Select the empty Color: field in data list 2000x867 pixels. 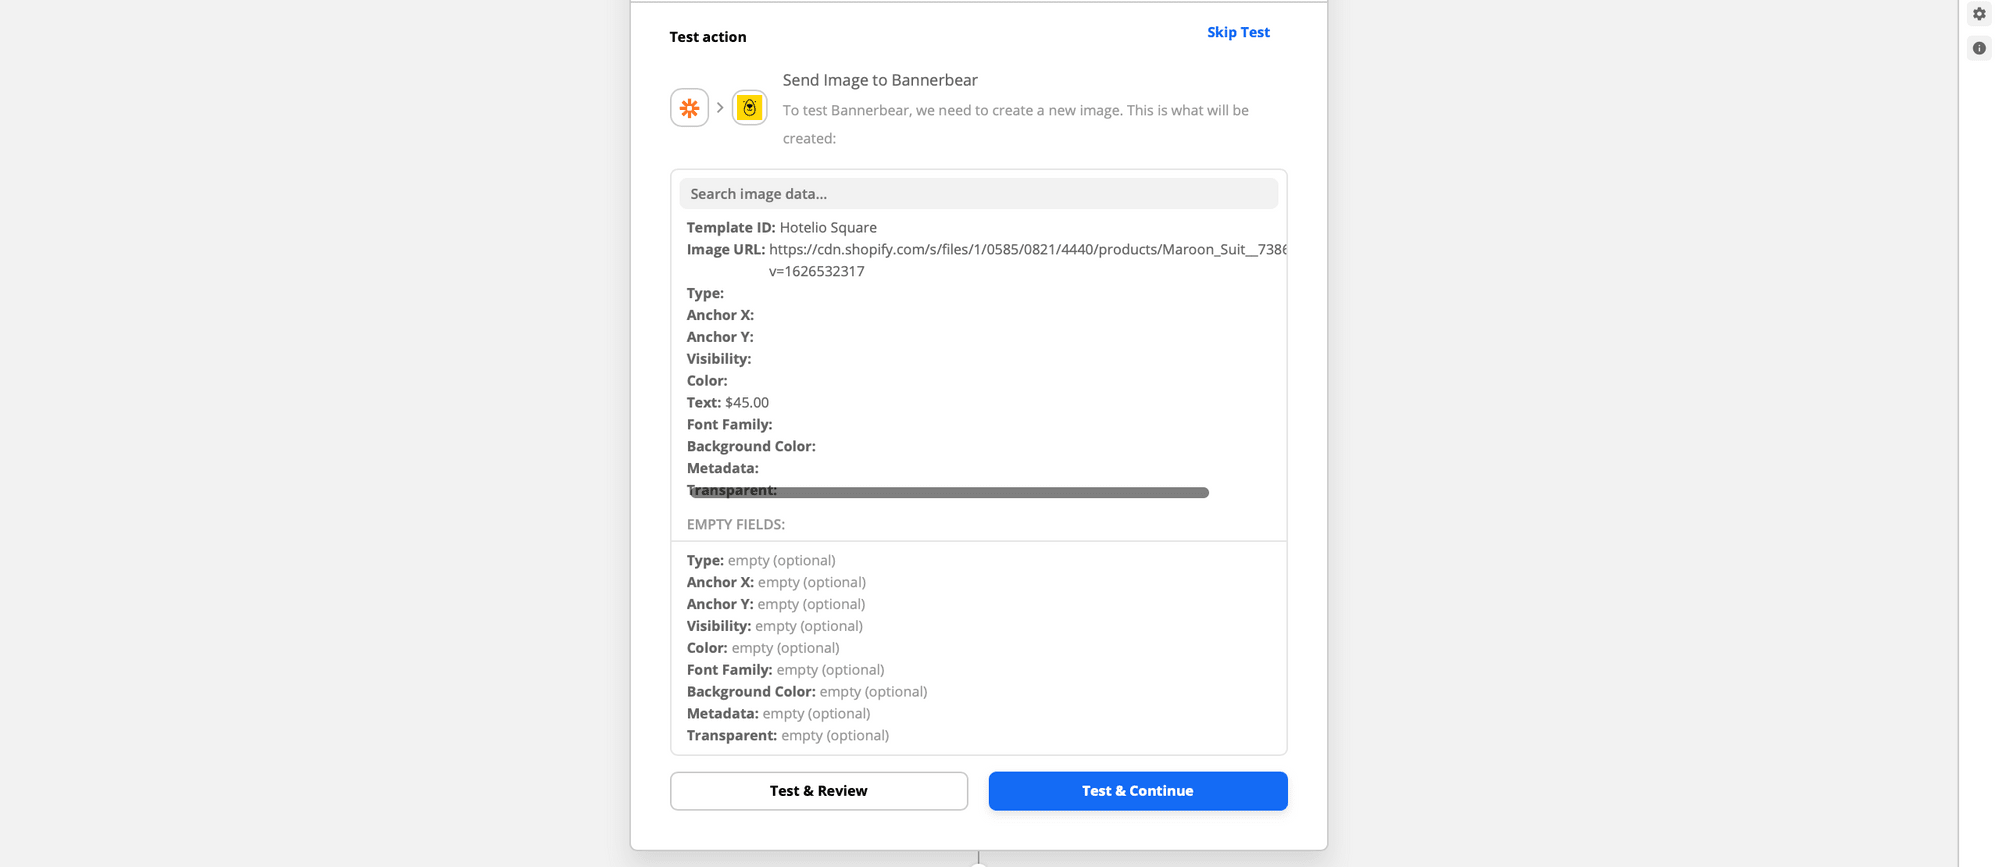(707, 382)
